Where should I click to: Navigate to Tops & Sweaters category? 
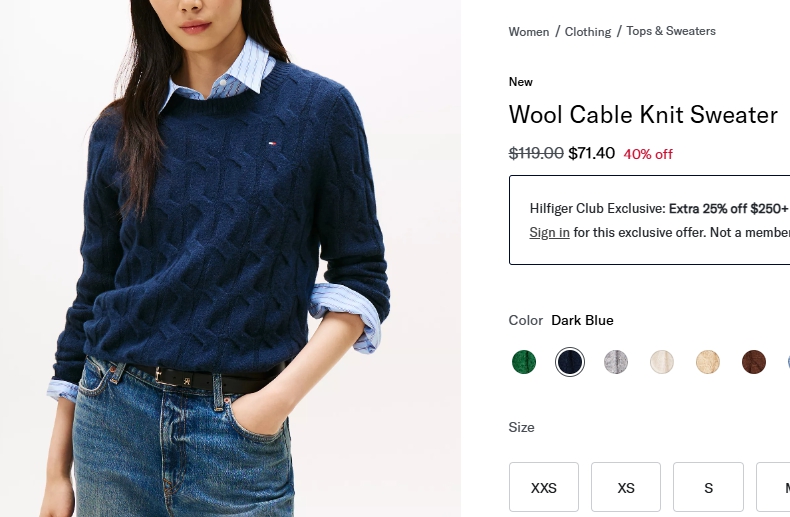[671, 31]
